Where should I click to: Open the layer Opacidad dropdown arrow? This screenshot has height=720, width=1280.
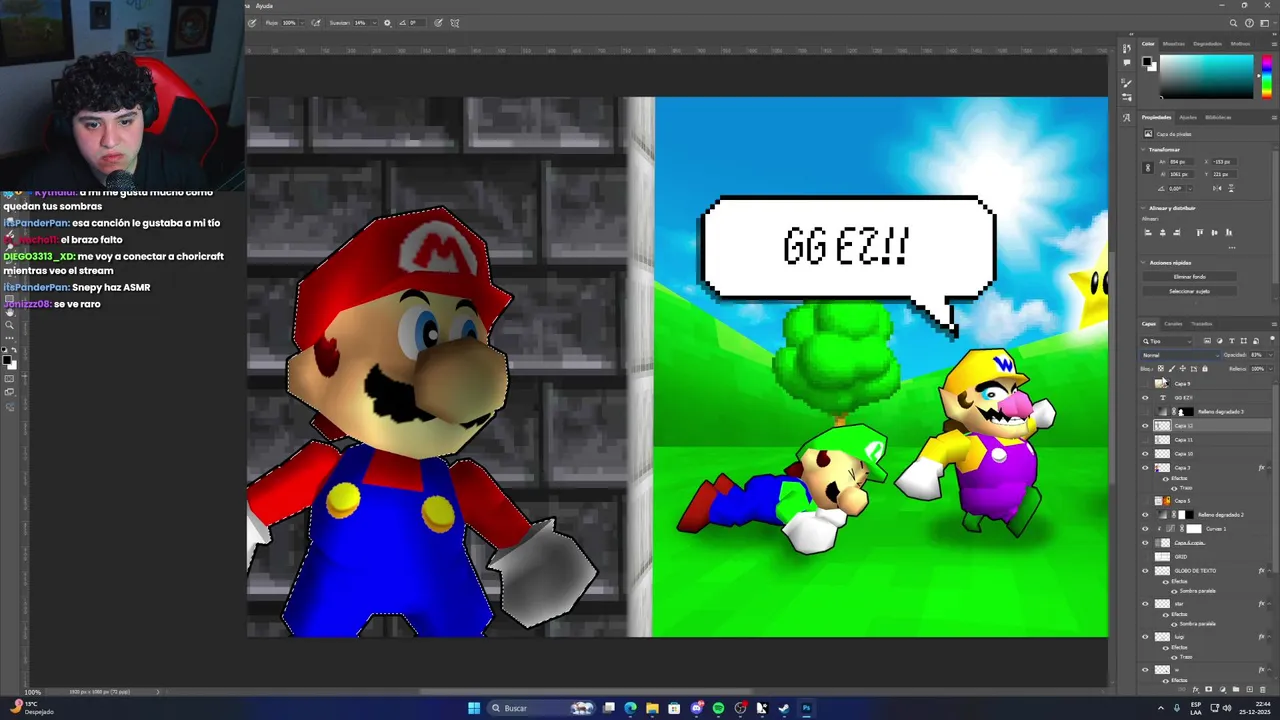pos(1270,355)
